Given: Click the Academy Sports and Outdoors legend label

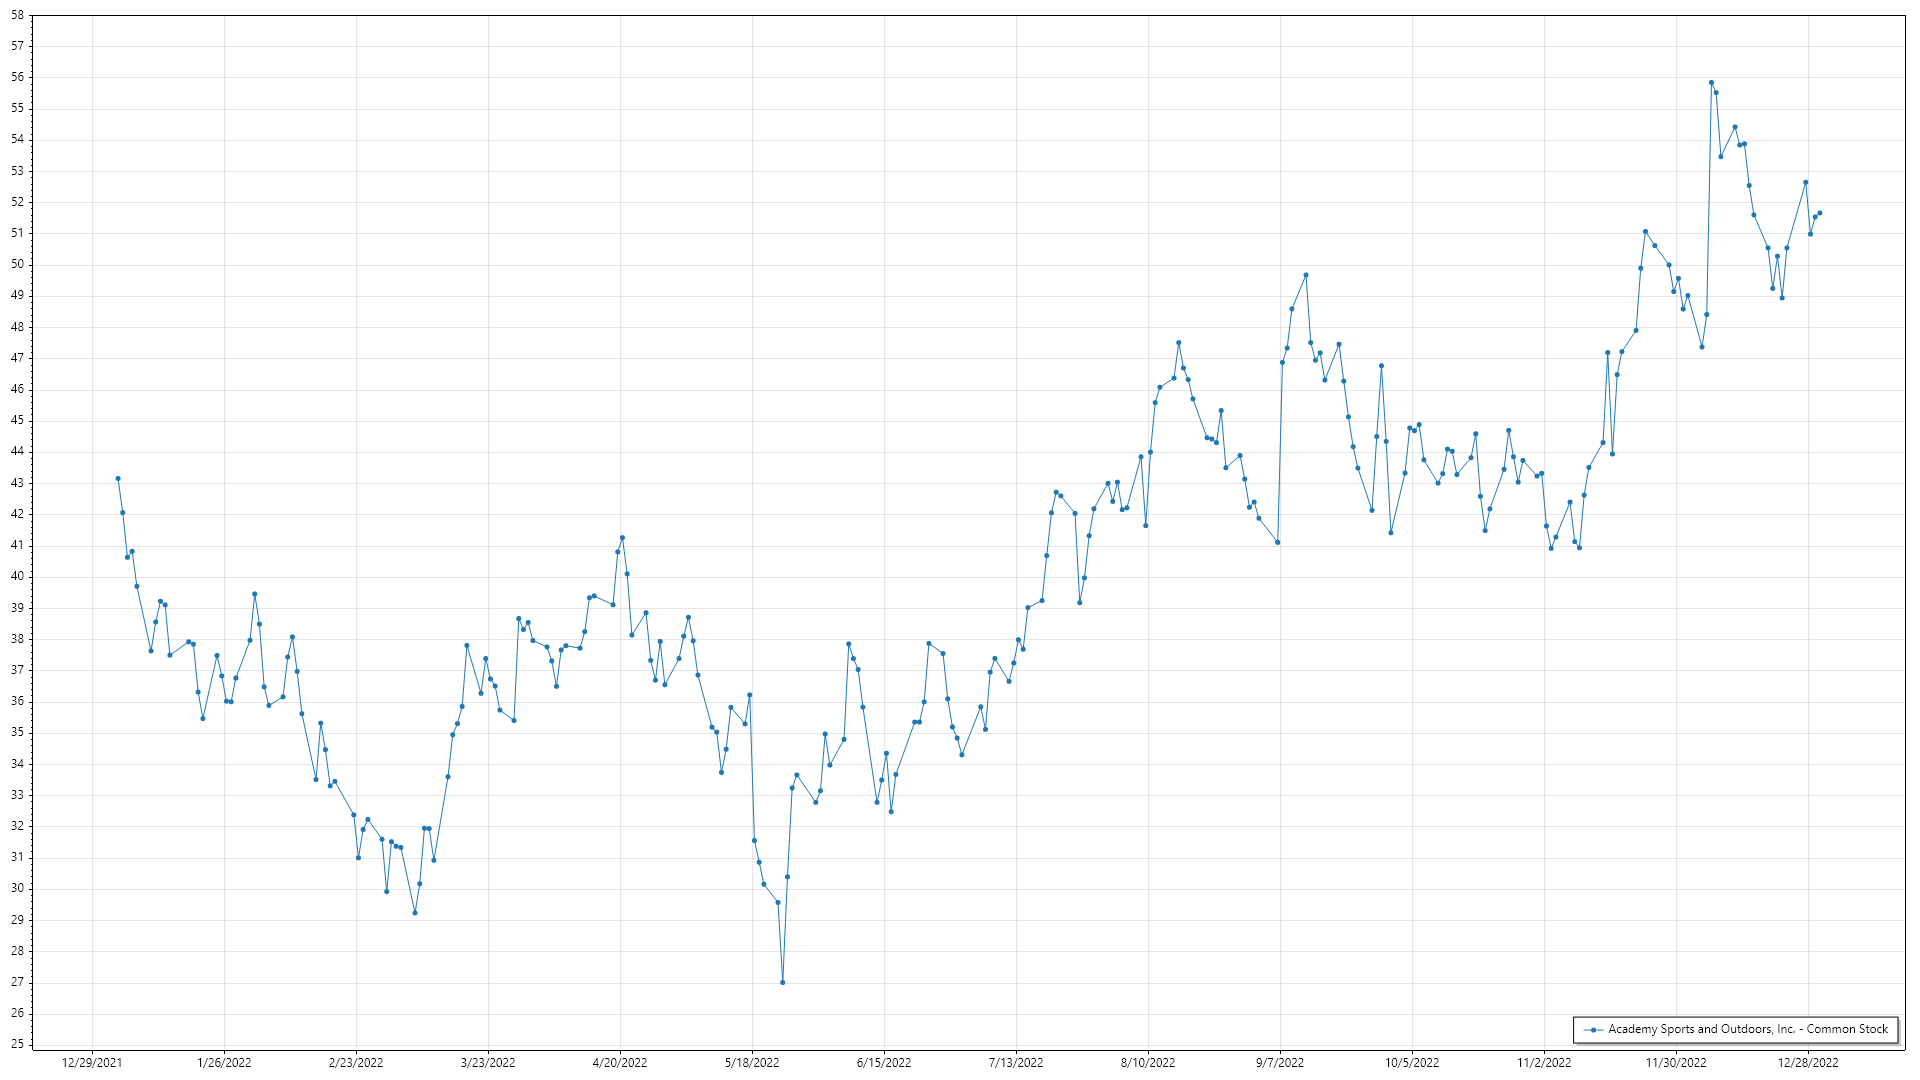Looking at the screenshot, I should point(1747,1029).
